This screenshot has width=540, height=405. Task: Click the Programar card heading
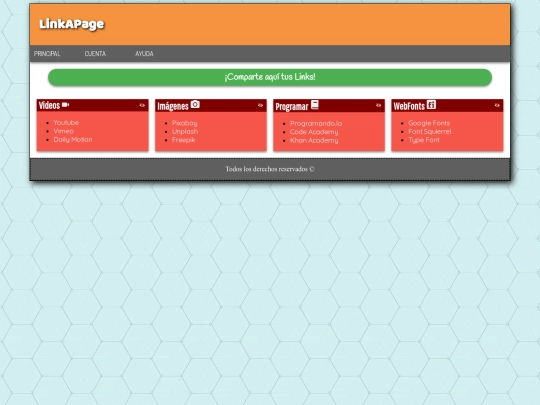click(x=292, y=107)
